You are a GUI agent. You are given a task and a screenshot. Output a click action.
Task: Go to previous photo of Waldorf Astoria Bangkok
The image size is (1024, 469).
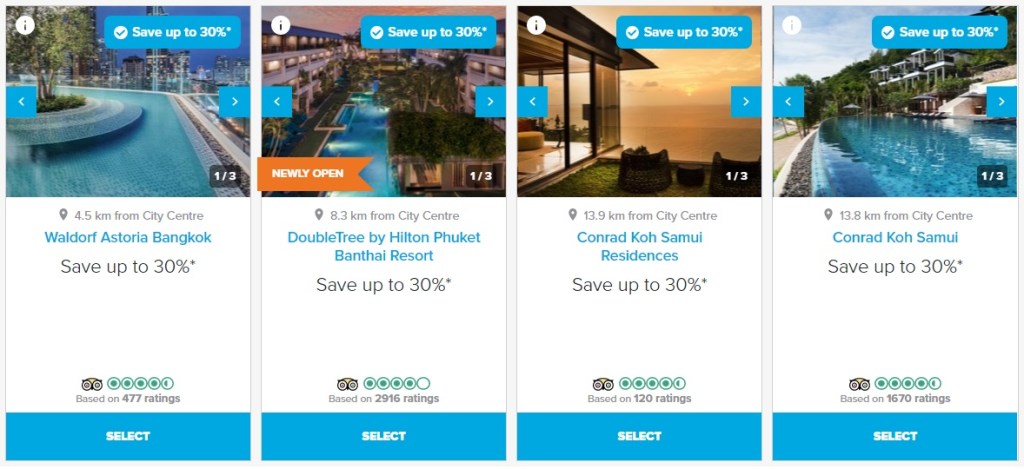(x=22, y=102)
